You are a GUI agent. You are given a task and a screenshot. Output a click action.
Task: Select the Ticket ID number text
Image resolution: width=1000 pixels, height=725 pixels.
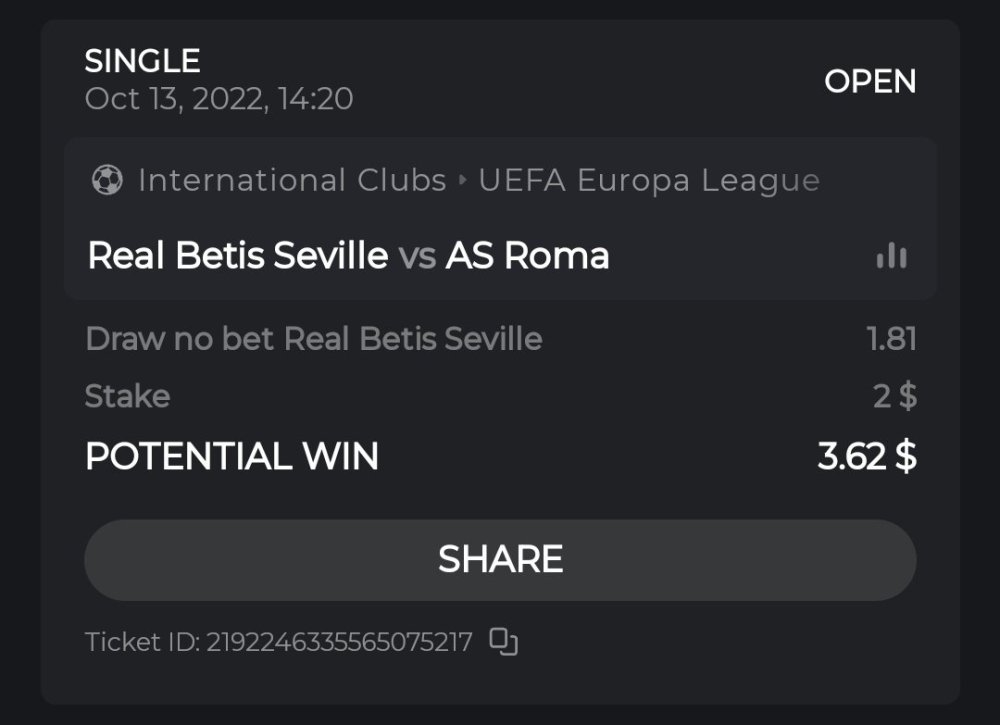pyautogui.click(x=339, y=642)
